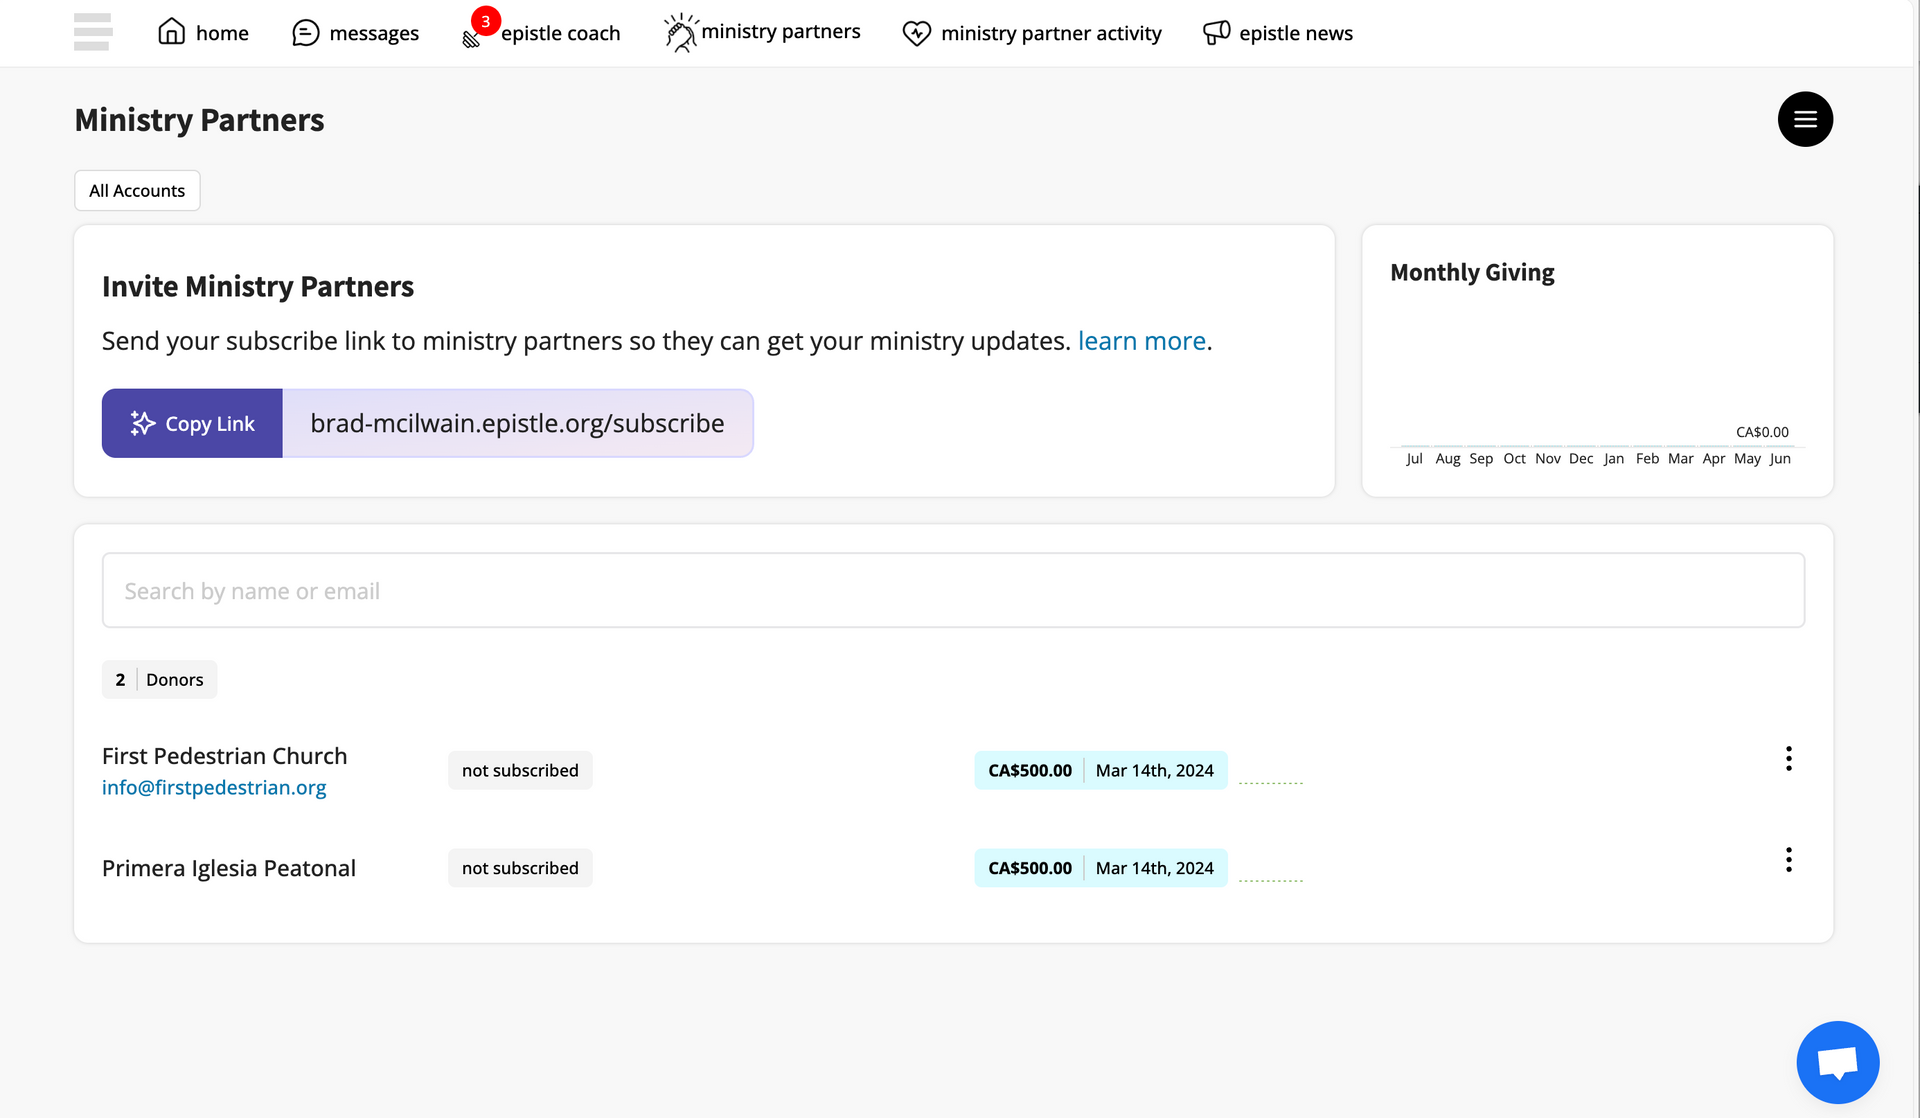Click the home house icon

pos(172,32)
